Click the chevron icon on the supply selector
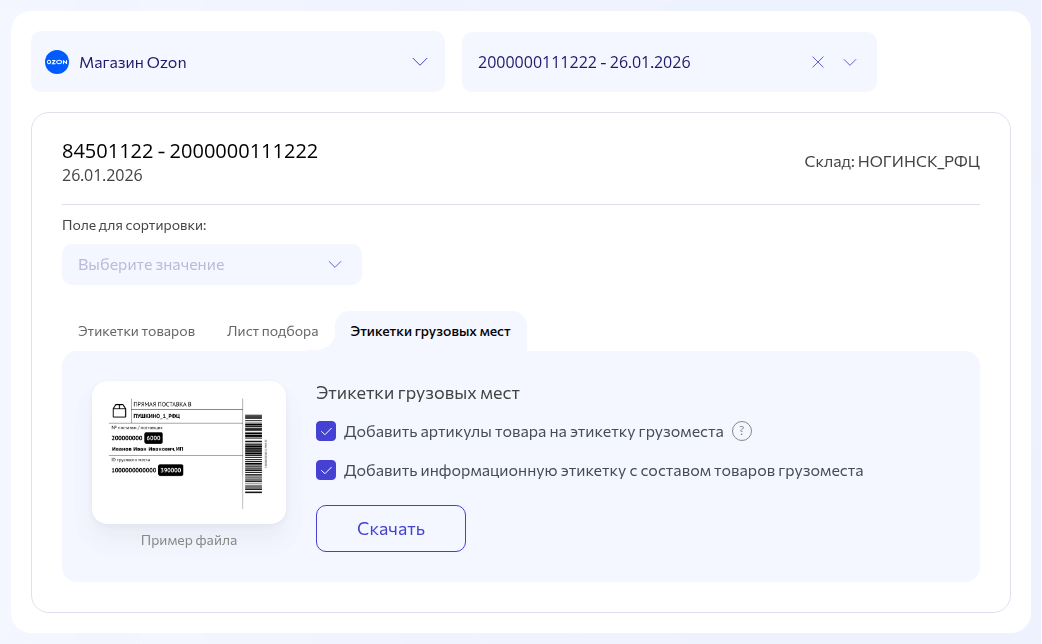This screenshot has height=644, width=1042. coord(850,62)
